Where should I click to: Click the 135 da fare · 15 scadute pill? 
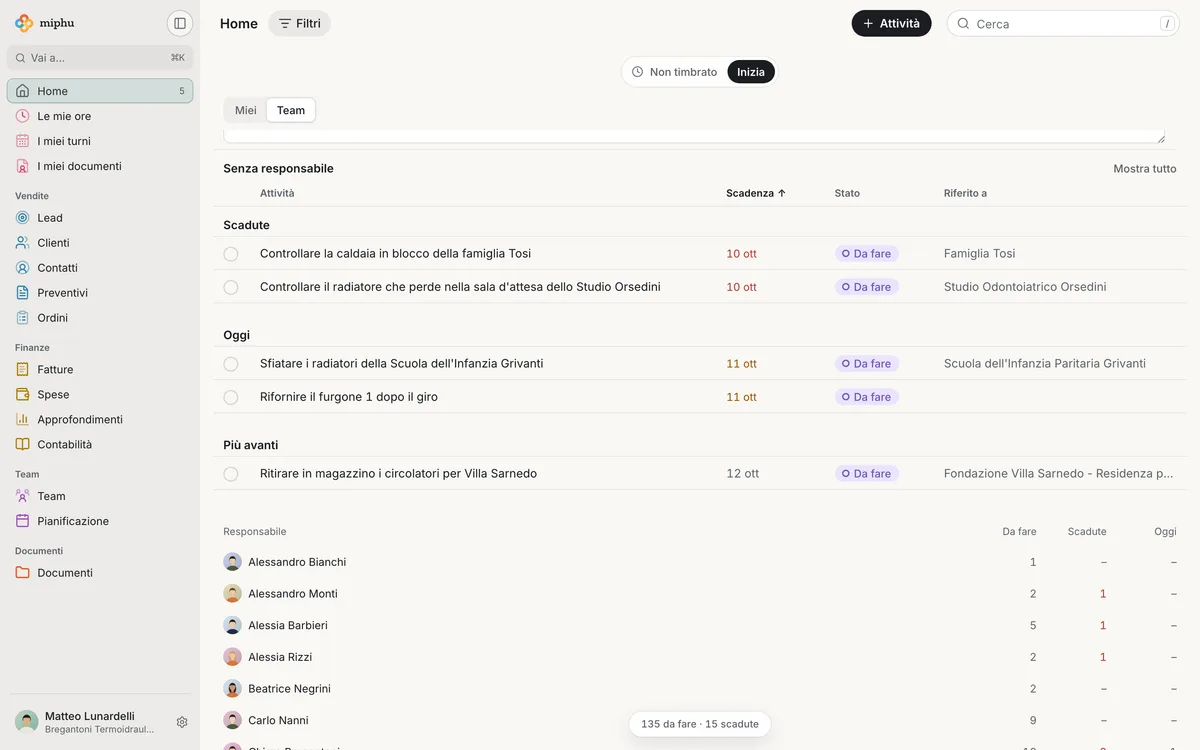pyautogui.click(x=700, y=724)
